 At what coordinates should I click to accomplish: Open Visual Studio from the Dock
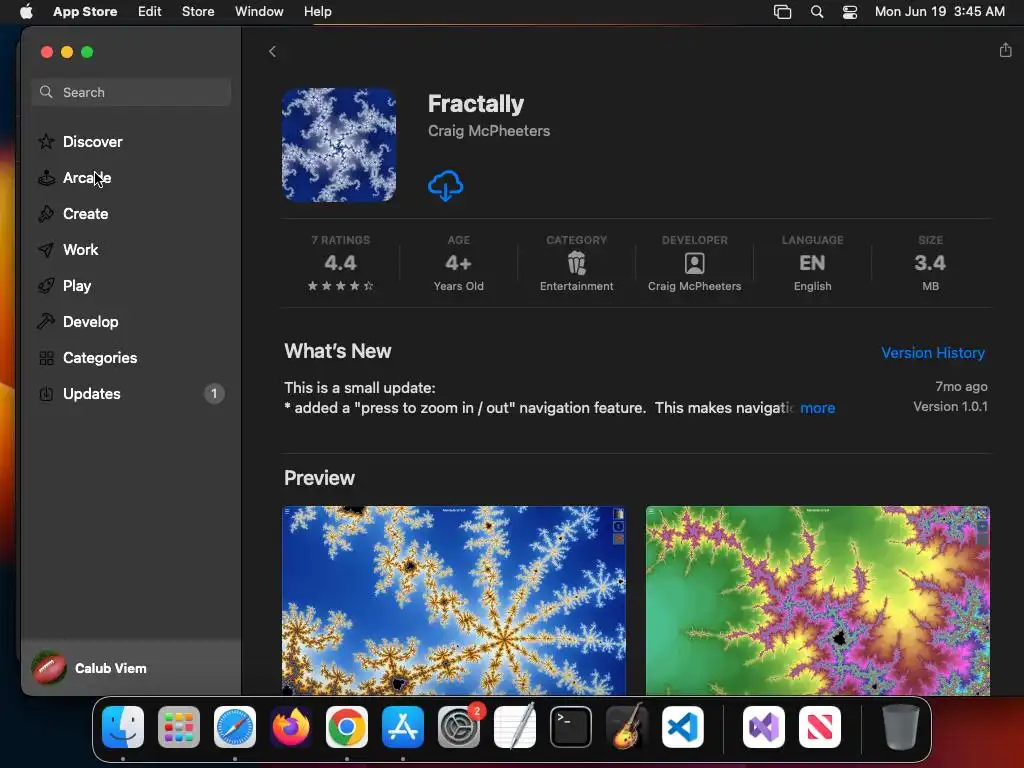coord(764,727)
